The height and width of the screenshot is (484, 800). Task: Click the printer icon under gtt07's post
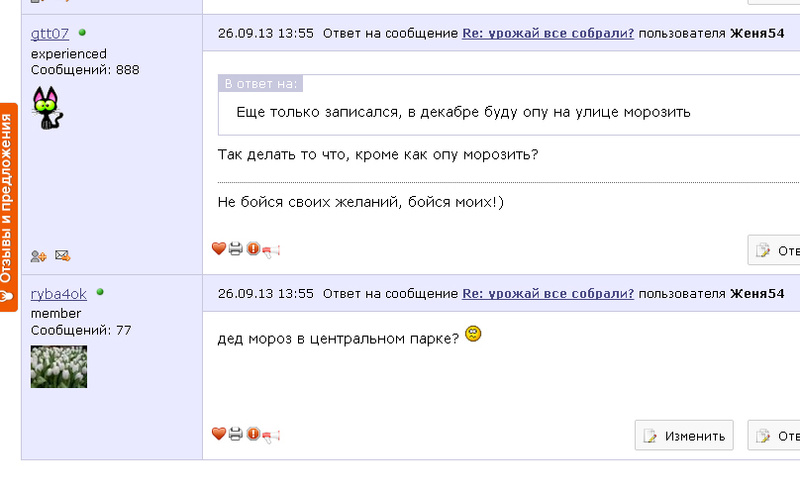pyautogui.click(x=235, y=249)
